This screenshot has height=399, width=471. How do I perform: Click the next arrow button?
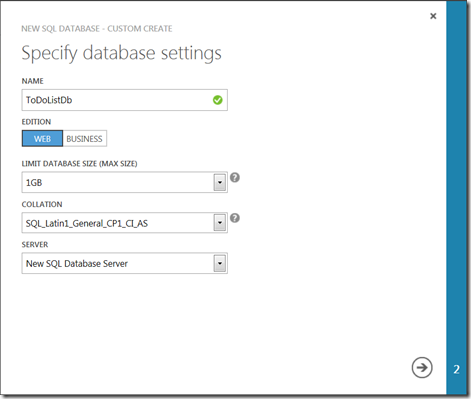coord(422,368)
